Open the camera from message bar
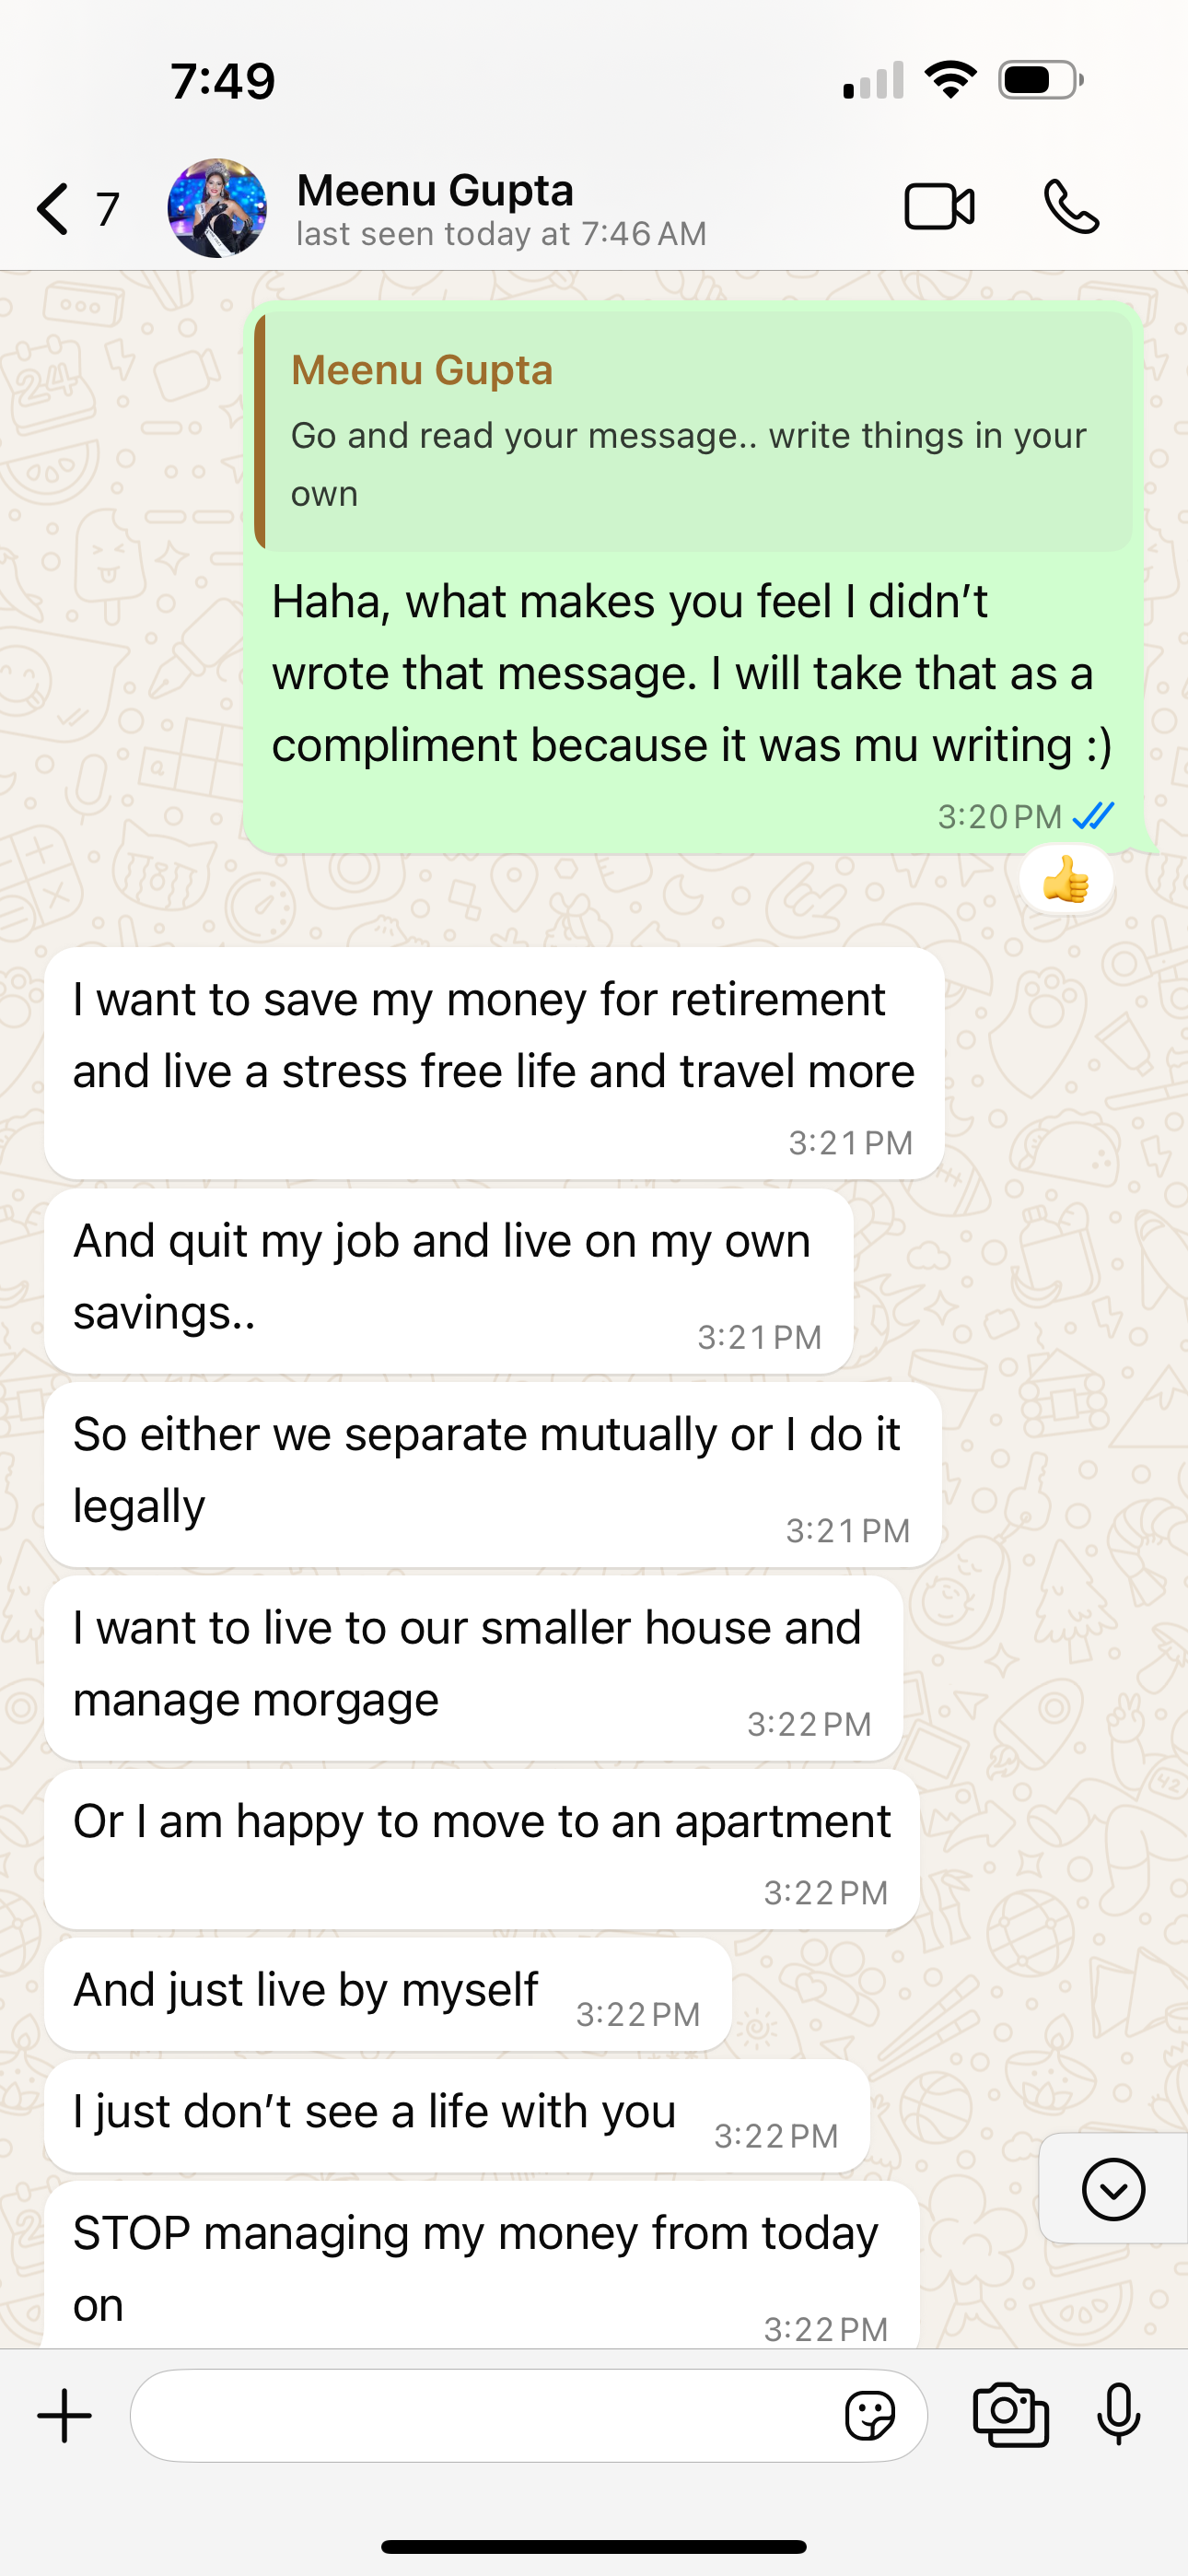1188x2576 pixels. click(1011, 2416)
